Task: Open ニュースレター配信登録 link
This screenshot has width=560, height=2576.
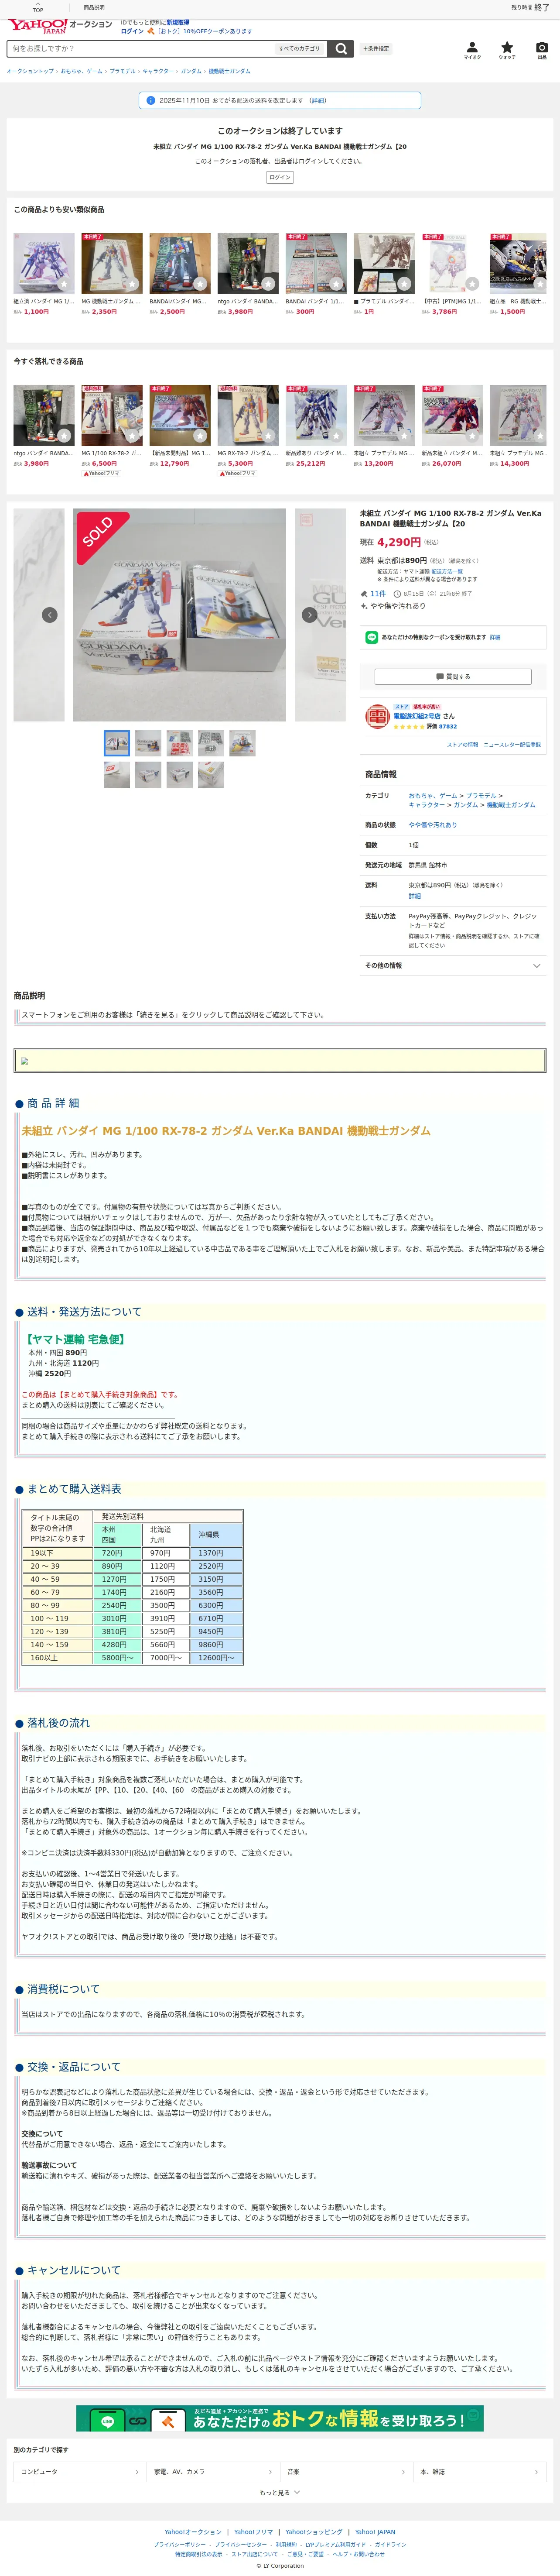Action: [x=512, y=744]
